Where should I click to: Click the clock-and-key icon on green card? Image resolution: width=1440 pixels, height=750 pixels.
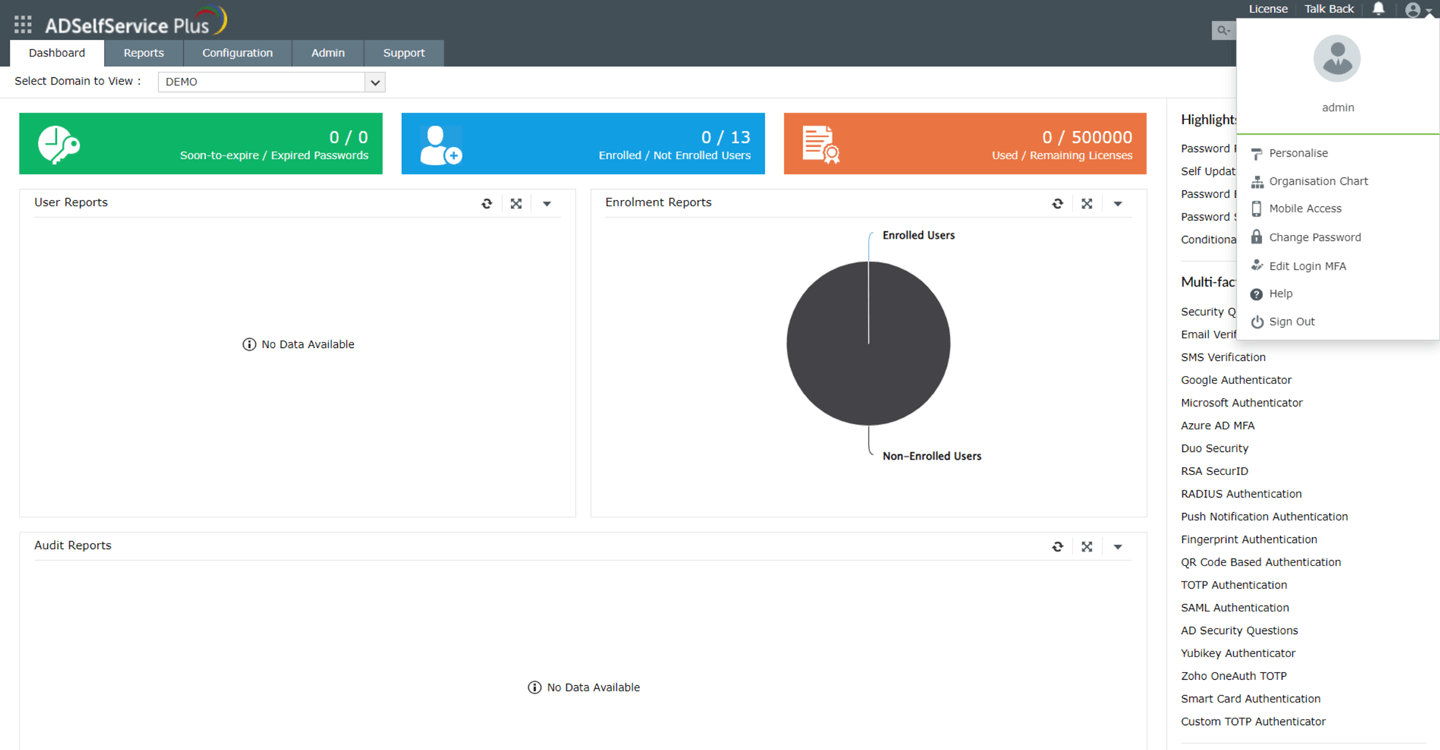[59, 145]
